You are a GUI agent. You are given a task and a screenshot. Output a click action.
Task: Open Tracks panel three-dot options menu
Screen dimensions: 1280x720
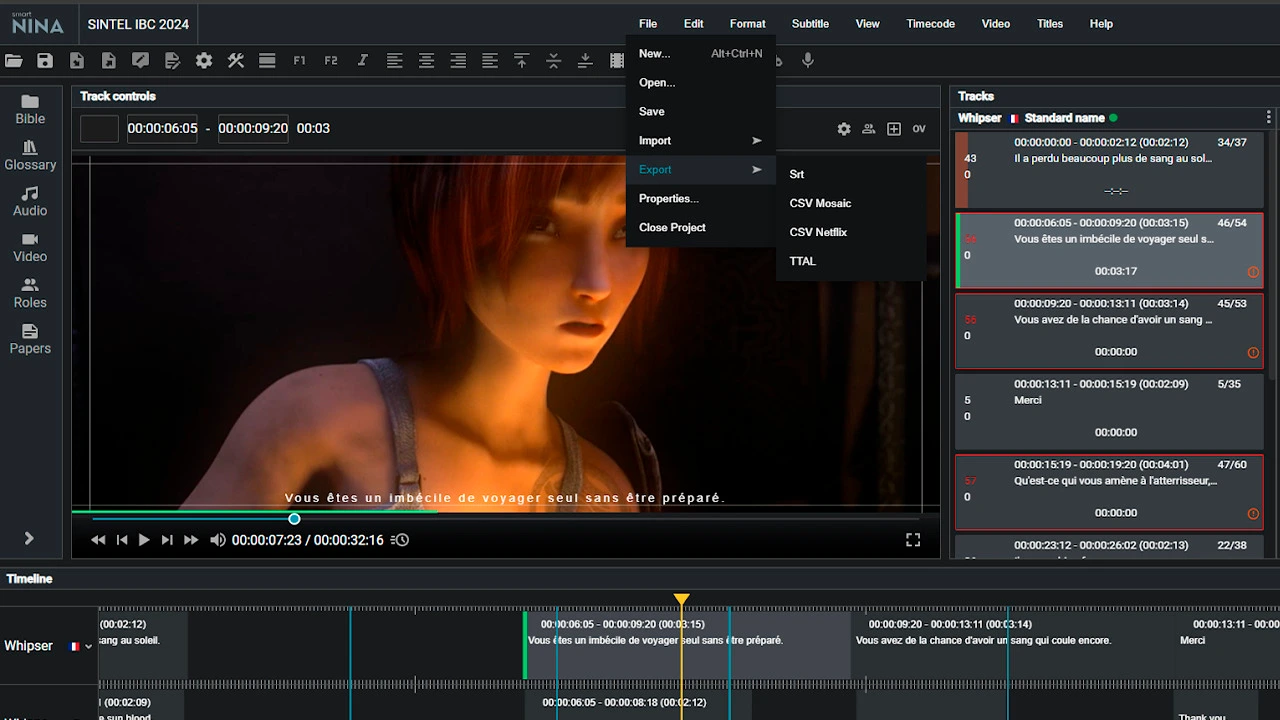click(1269, 118)
